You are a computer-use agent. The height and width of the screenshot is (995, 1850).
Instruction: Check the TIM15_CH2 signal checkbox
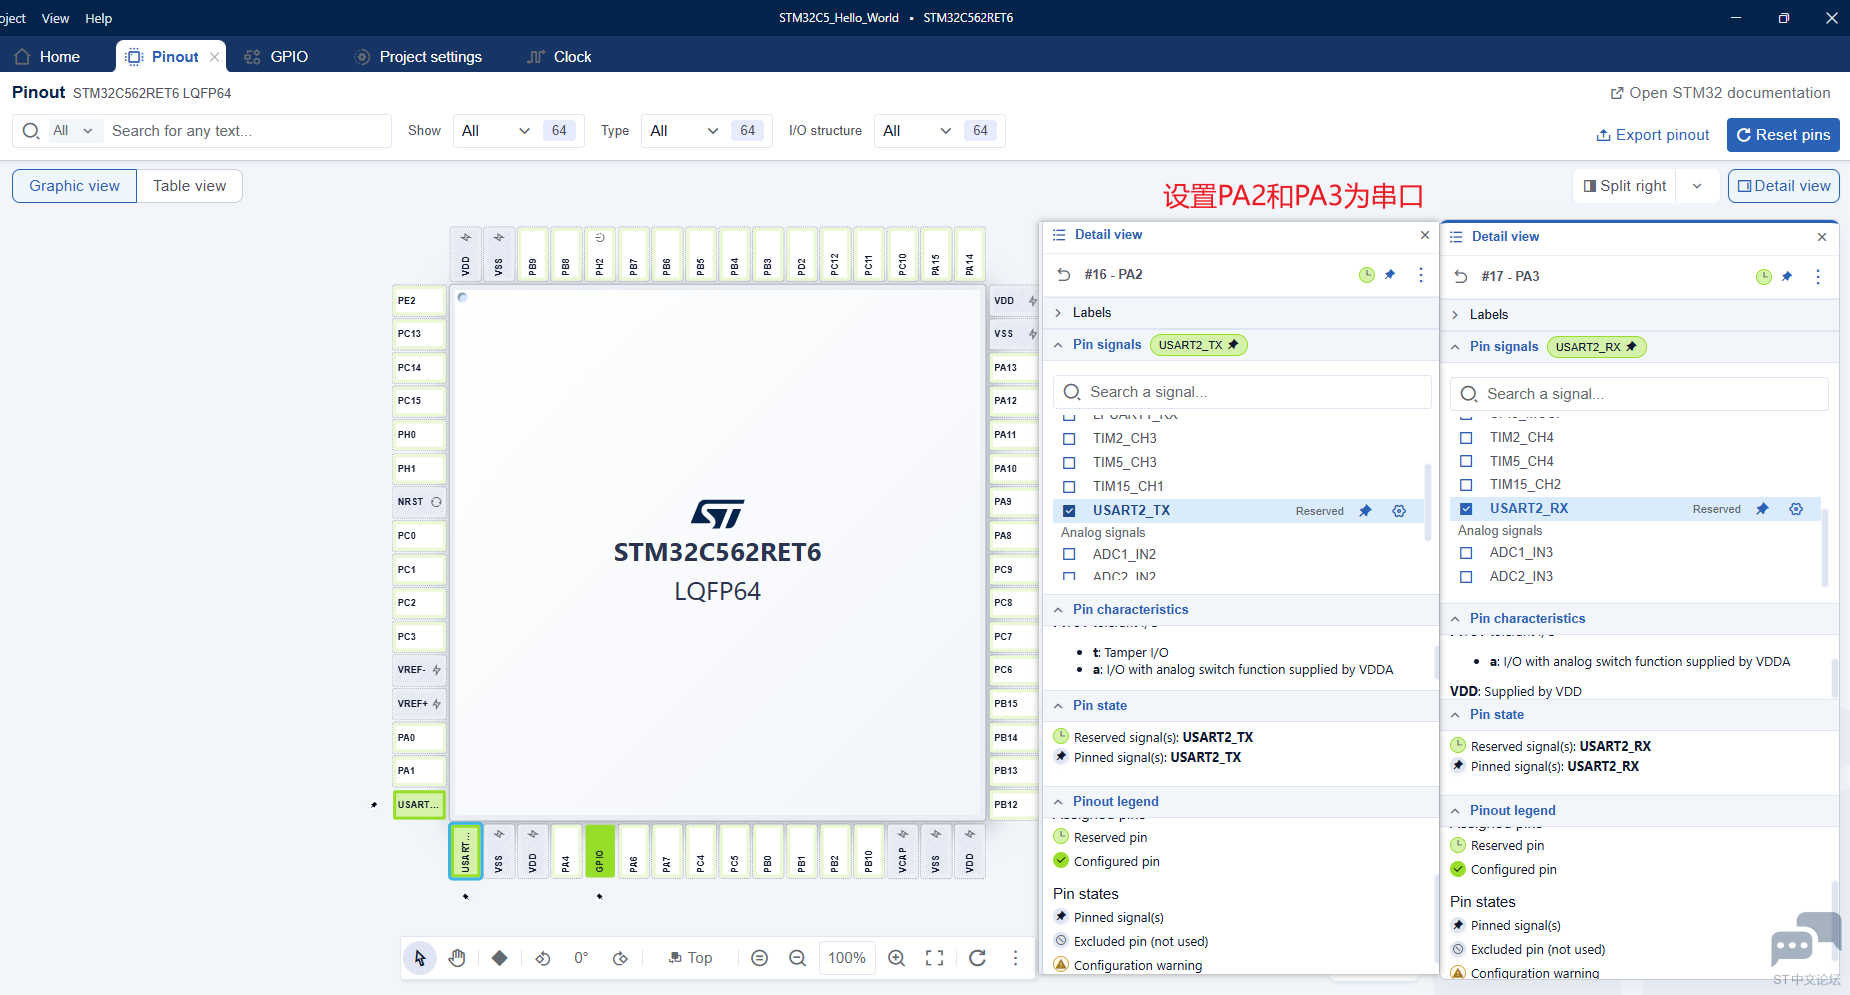1466,484
